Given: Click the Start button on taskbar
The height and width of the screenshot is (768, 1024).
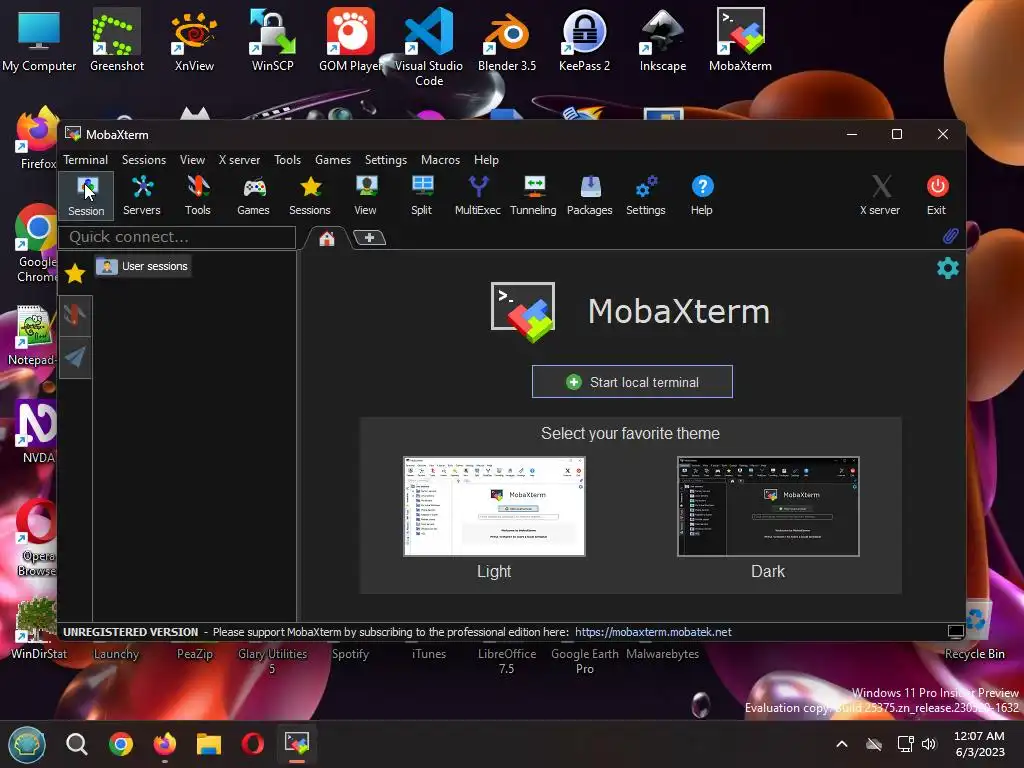Looking at the screenshot, I should [x=27, y=744].
